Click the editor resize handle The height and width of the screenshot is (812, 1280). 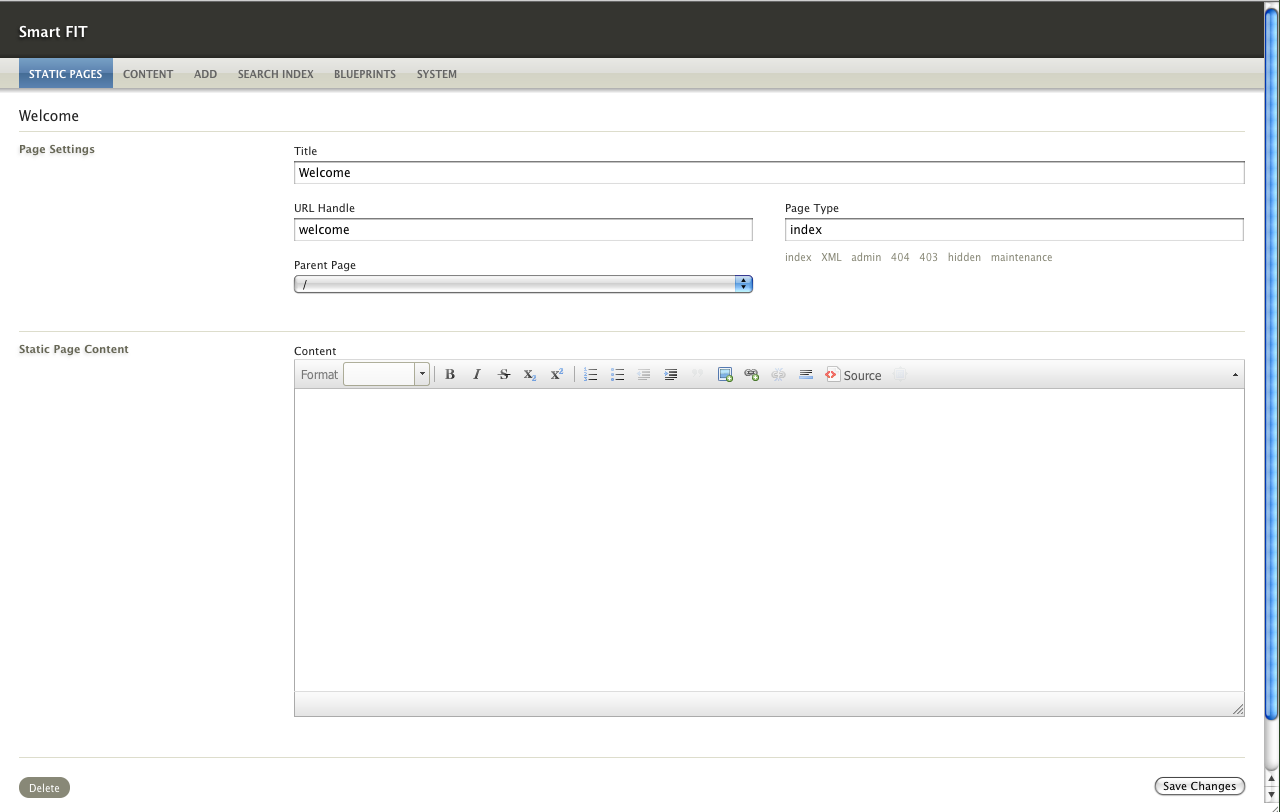click(x=1238, y=709)
